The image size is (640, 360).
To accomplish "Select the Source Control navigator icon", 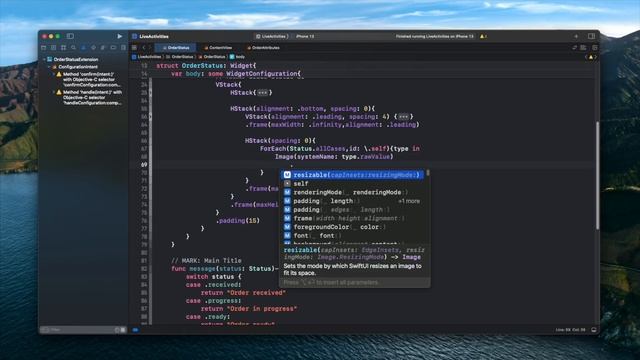I will 53,48.
